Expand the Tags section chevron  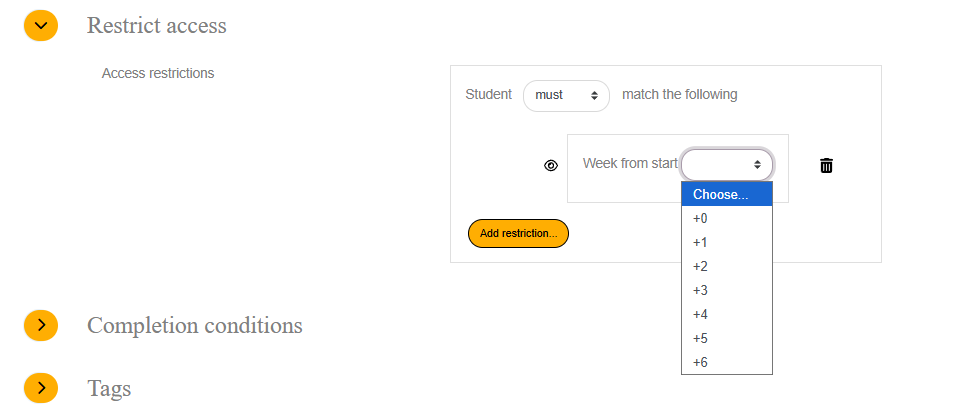[x=41, y=388]
